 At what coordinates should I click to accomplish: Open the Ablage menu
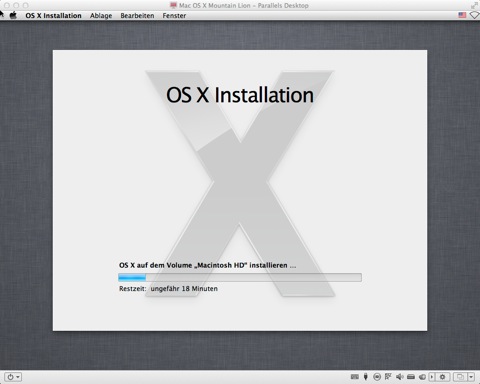101,16
